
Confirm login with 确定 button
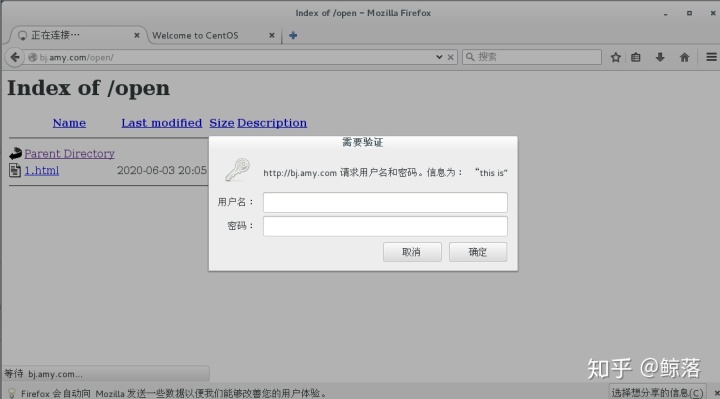[478, 252]
